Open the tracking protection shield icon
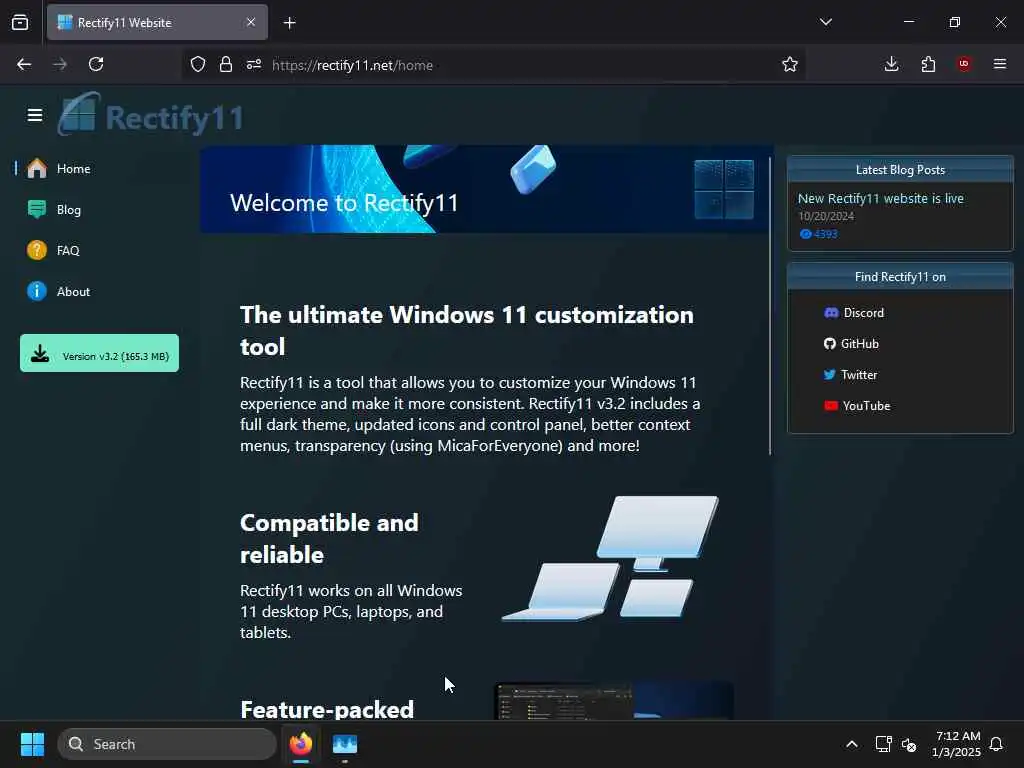The height and width of the screenshot is (768, 1024). click(198, 65)
